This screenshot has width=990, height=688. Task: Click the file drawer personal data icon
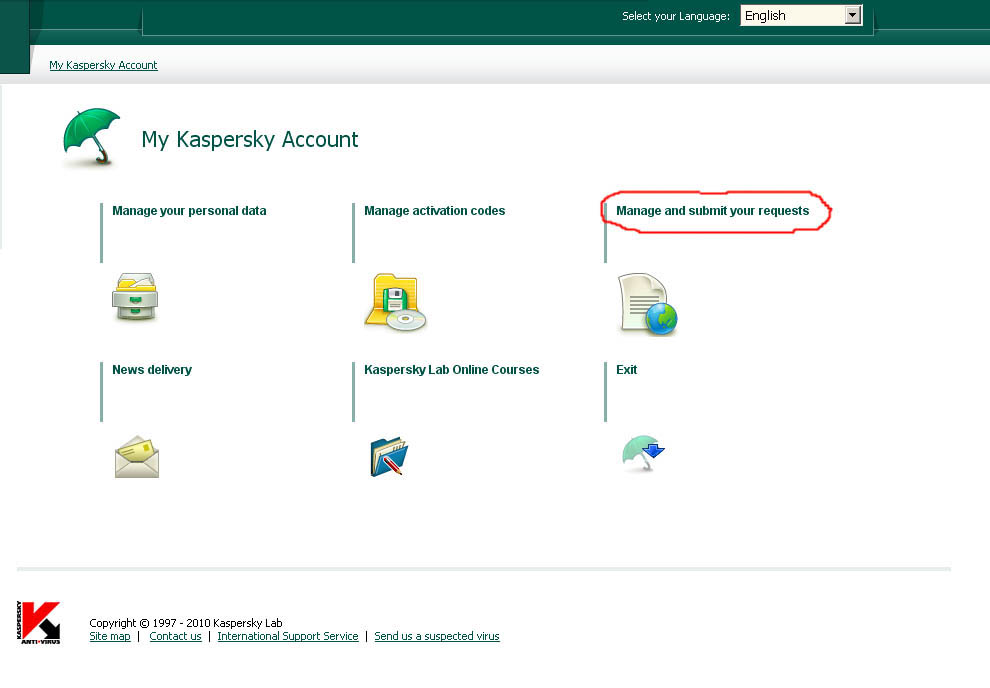tap(135, 297)
